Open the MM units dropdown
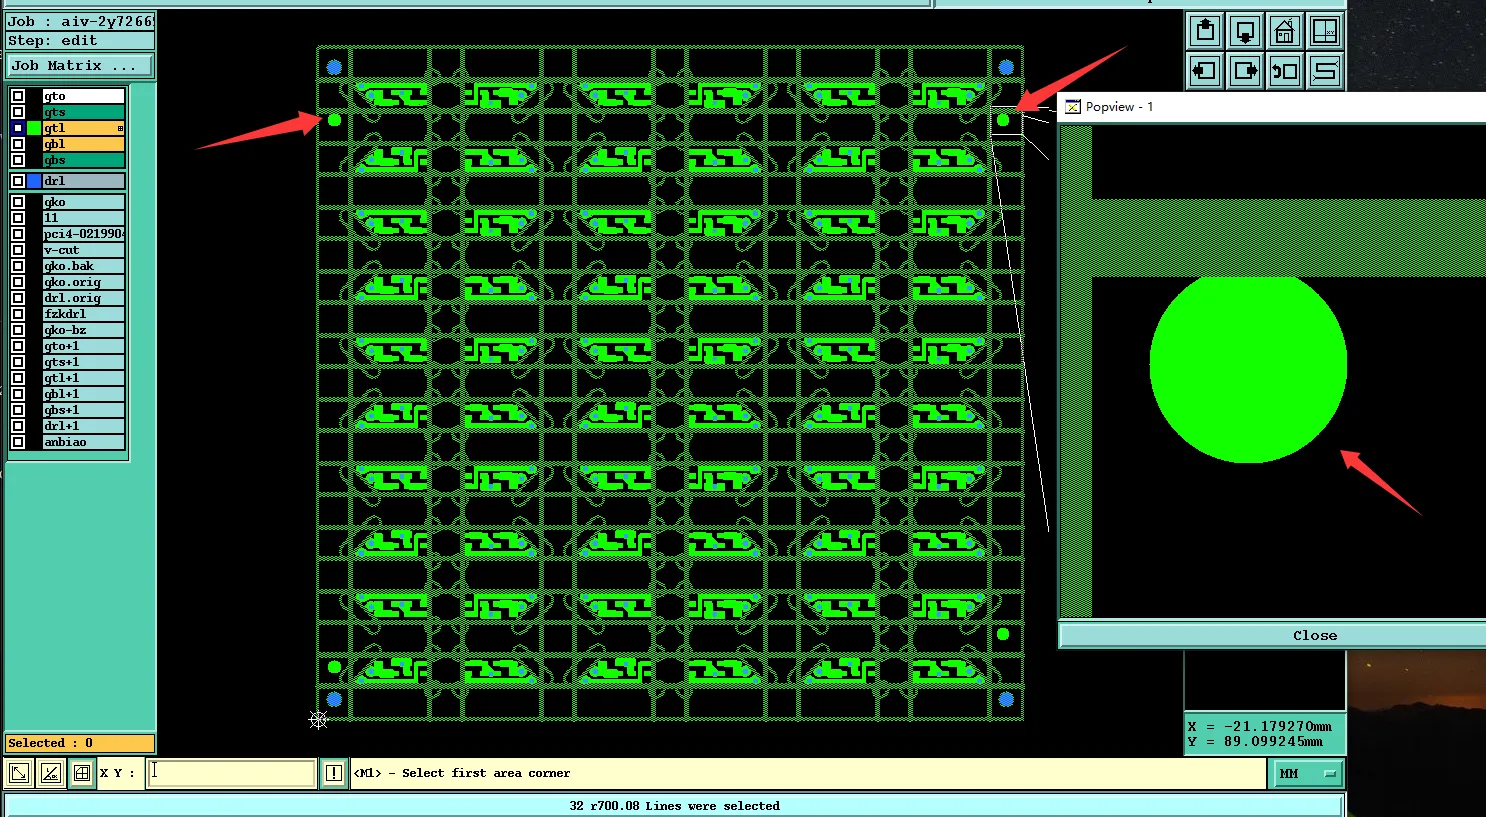Image resolution: width=1486 pixels, height=817 pixels. 1307,773
